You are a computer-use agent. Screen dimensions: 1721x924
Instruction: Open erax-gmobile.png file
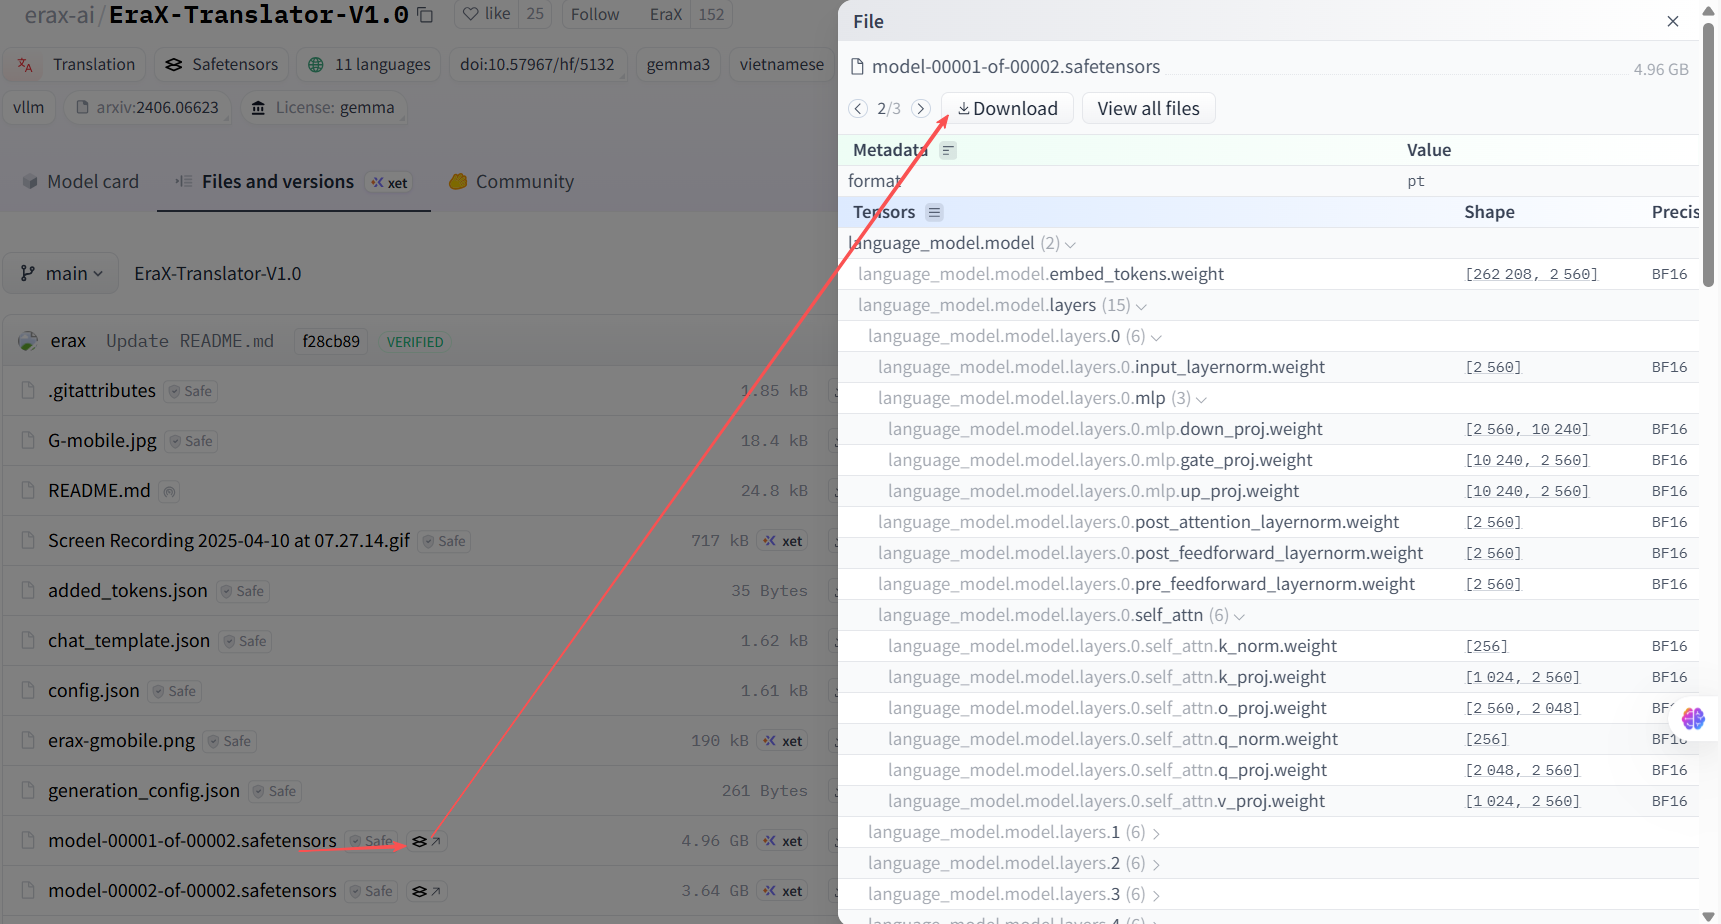tap(122, 741)
